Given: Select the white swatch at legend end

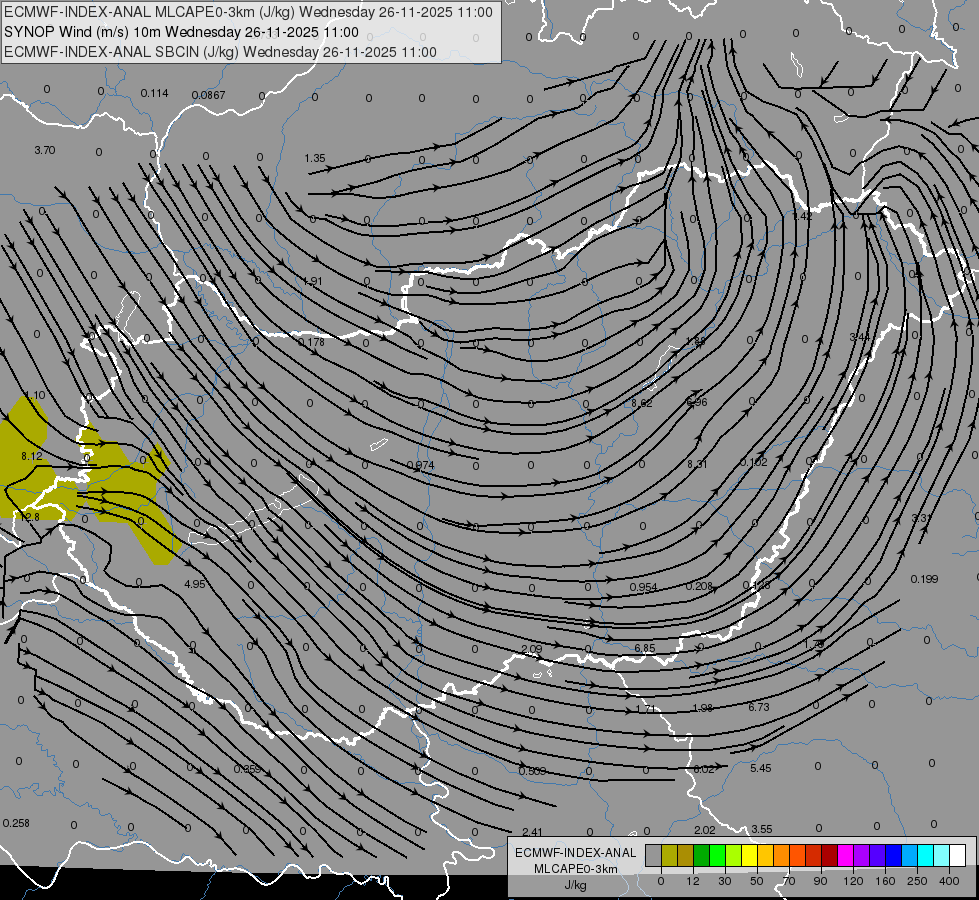Looking at the screenshot, I should point(957,855).
